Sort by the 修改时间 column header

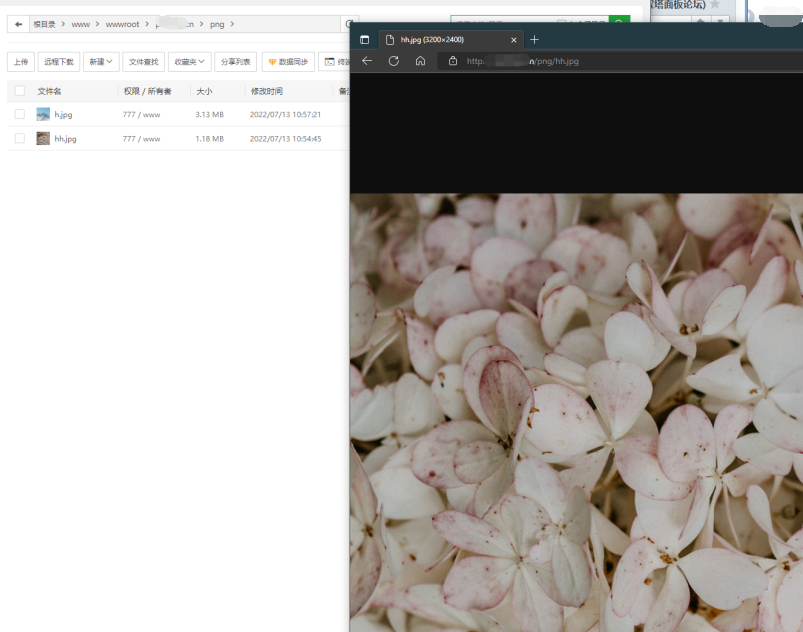(267, 91)
